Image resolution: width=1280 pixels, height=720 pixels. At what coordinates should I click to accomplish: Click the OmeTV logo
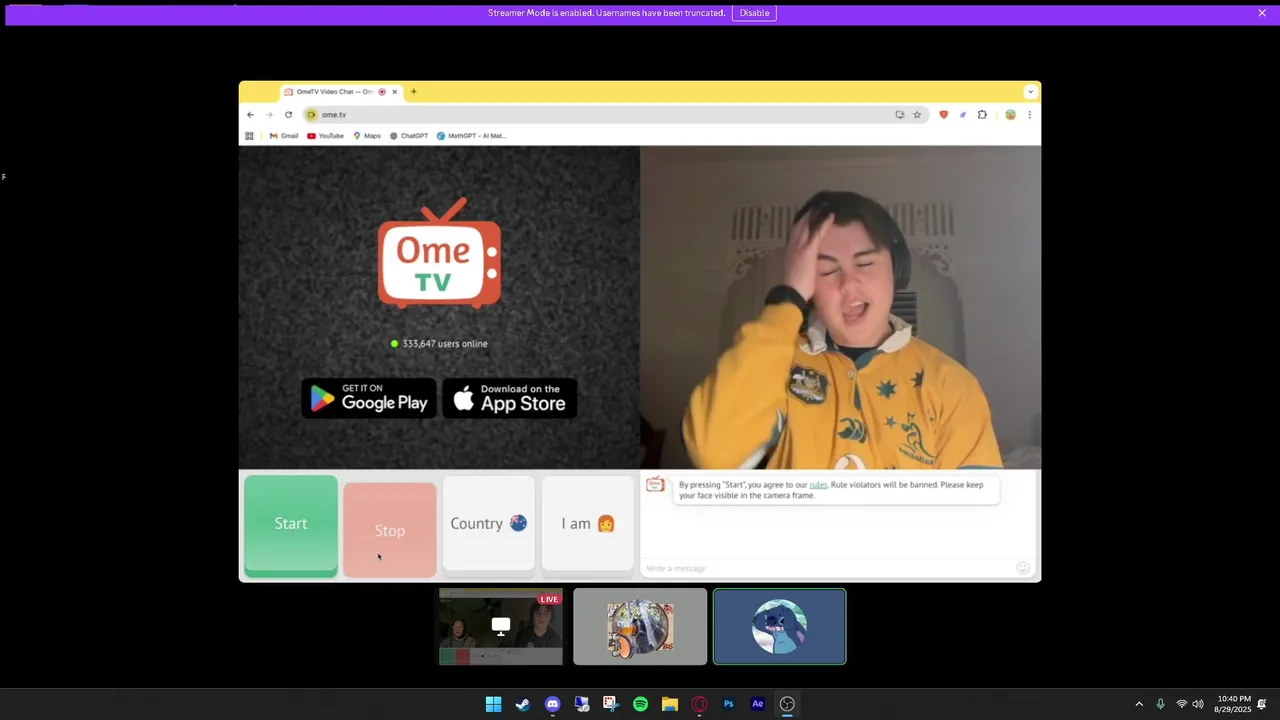click(x=439, y=254)
